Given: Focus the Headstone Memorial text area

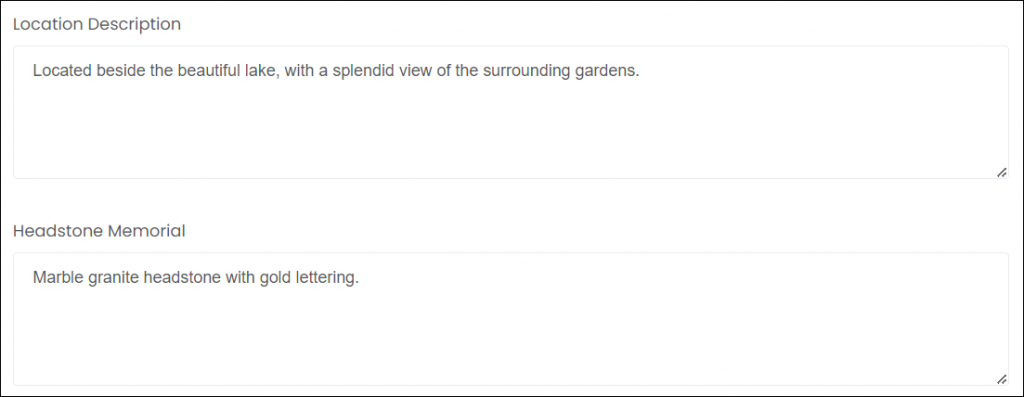Looking at the screenshot, I should coord(511,319).
